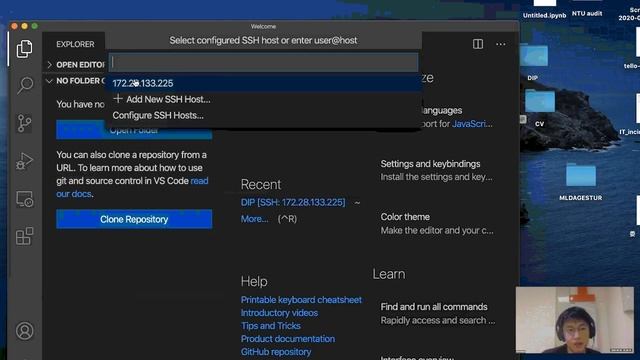Open recent DIP SSH workspace link
640x360 pixels.
tap(293, 202)
